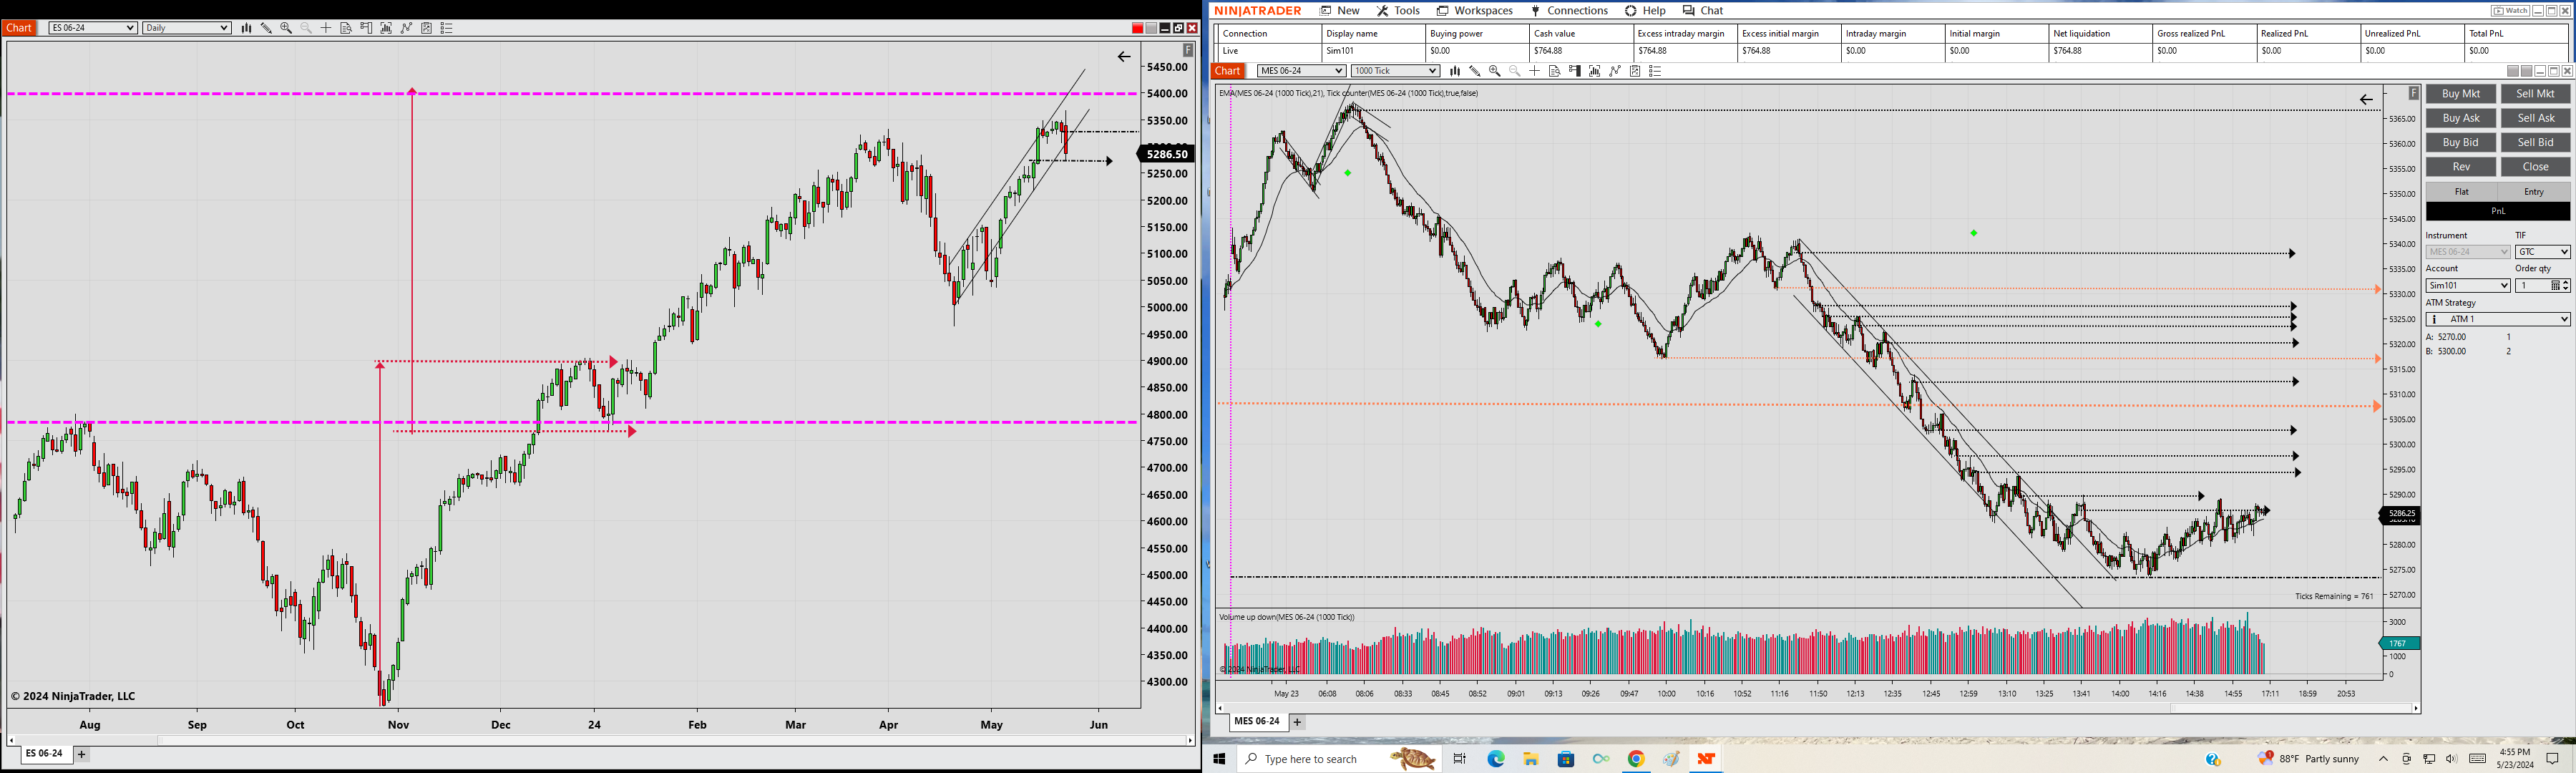This screenshot has height=773, width=2576.
Task: Open Google Chrome from the taskbar
Action: pyautogui.click(x=1636, y=759)
